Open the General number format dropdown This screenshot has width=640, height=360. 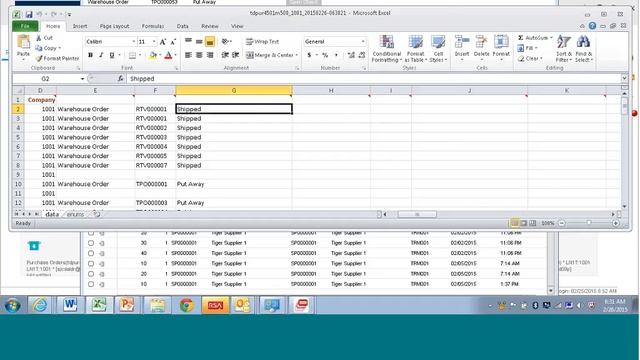pyautogui.click(x=363, y=42)
